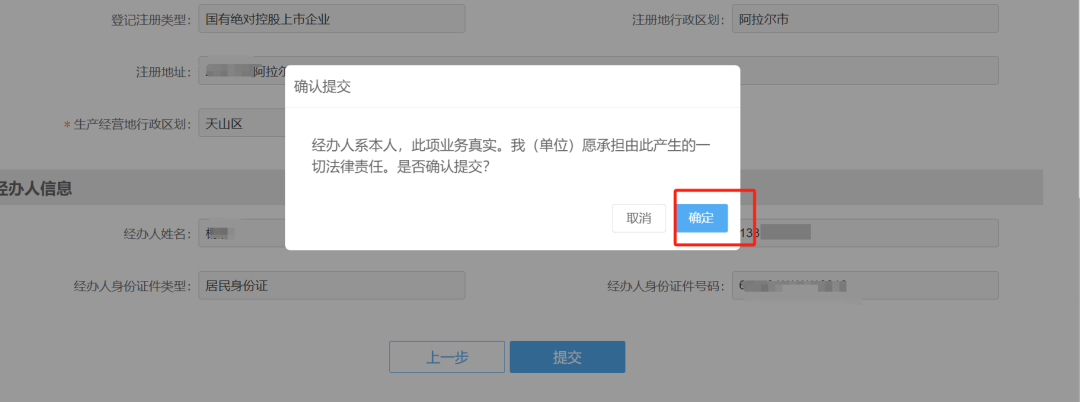Go back using the 上一步 button
The width and height of the screenshot is (1080, 402).
(x=447, y=357)
